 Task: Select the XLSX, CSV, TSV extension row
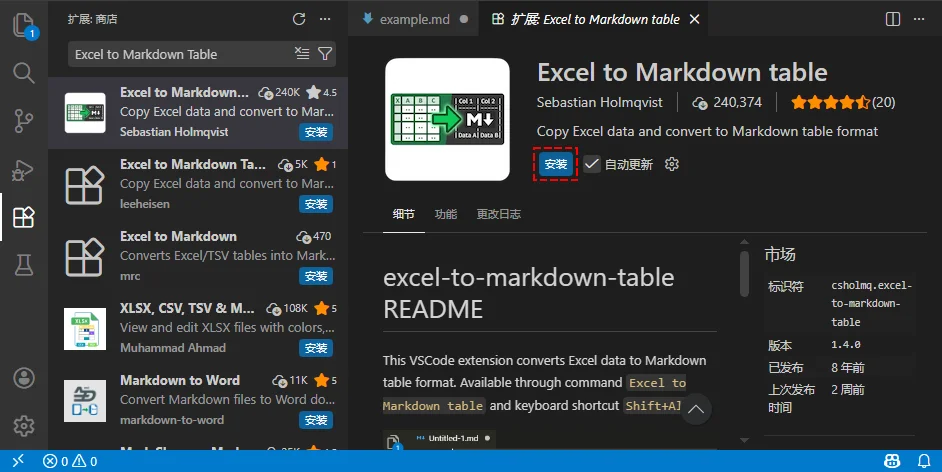198,328
